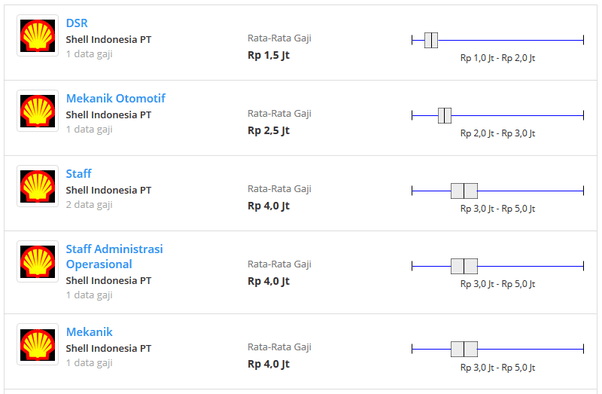Click the Shell logo beside Staff
Image resolution: width=602 pixels, height=394 pixels.
point(38,186)
